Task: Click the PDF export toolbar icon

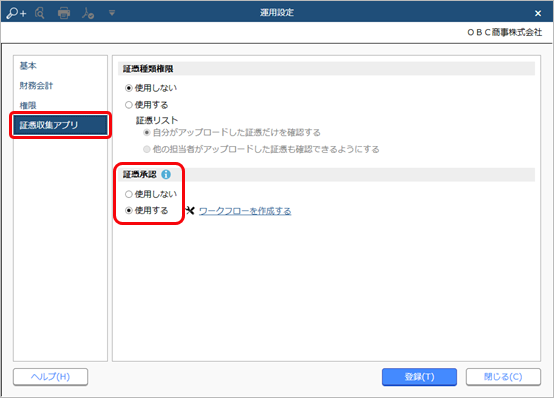Action: tap(88, 13)
